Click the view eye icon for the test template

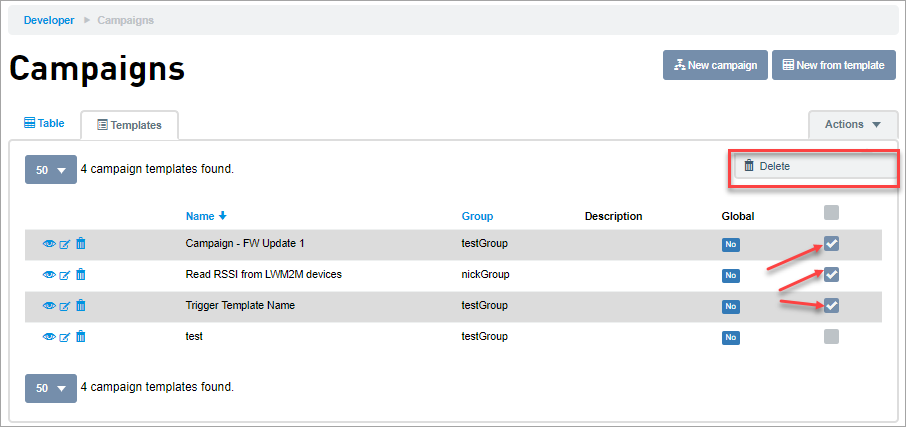pos(48,337)
